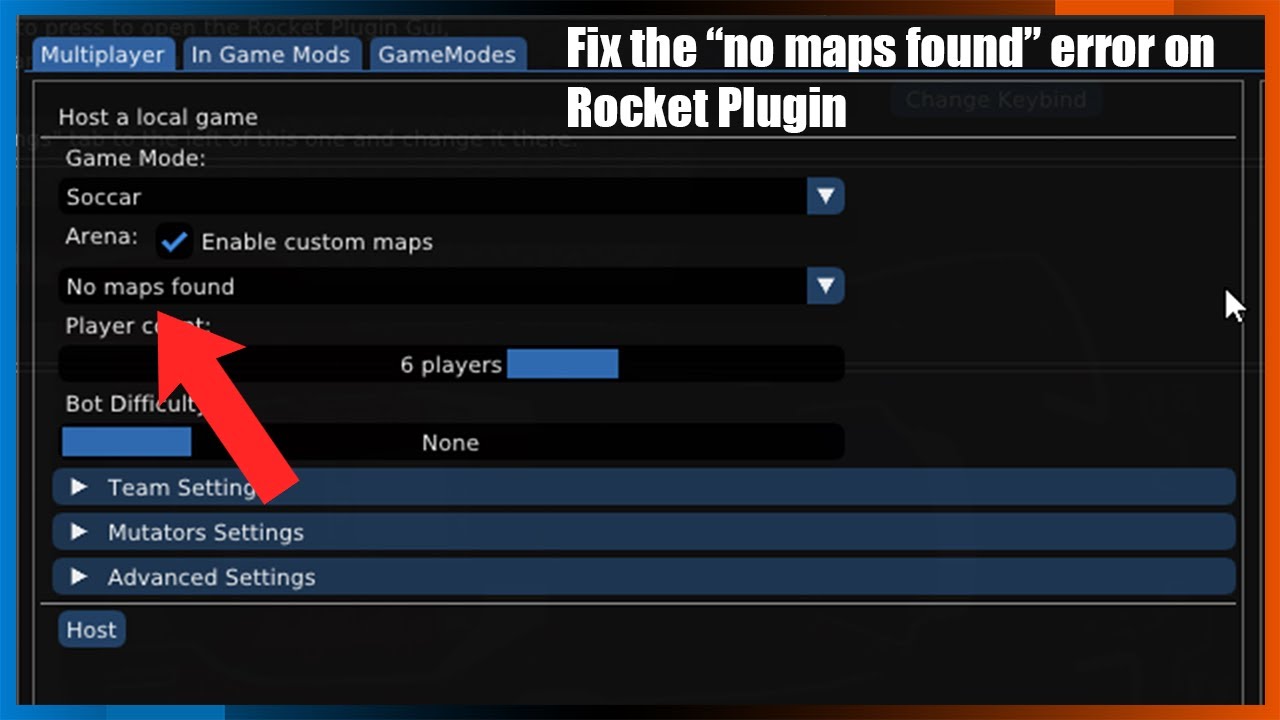Image resolution: width=1280 pixels, height=720 pixels.
Task: Click the Bot Difficulty slider handle
Action: pyautogui.click(x=127, y=442)
